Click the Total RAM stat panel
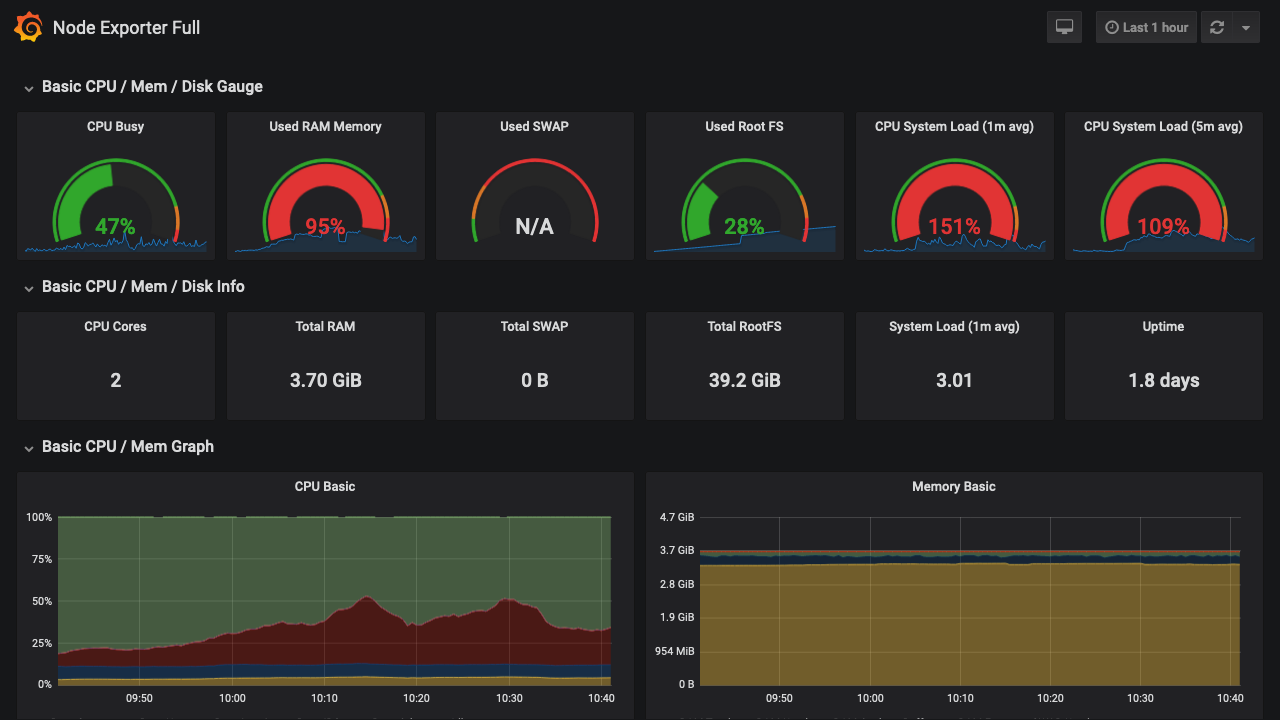1280x720 pixels. [x=325, y=380]
